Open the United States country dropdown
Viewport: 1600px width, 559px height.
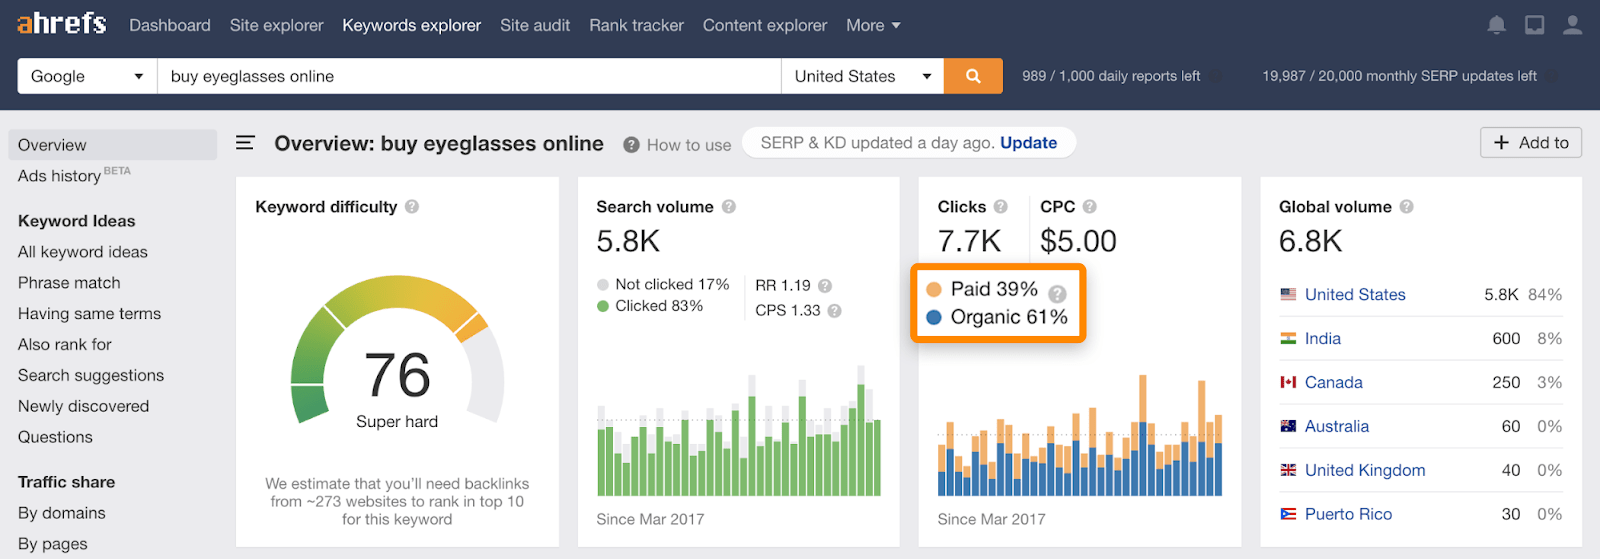pos(862,76)
